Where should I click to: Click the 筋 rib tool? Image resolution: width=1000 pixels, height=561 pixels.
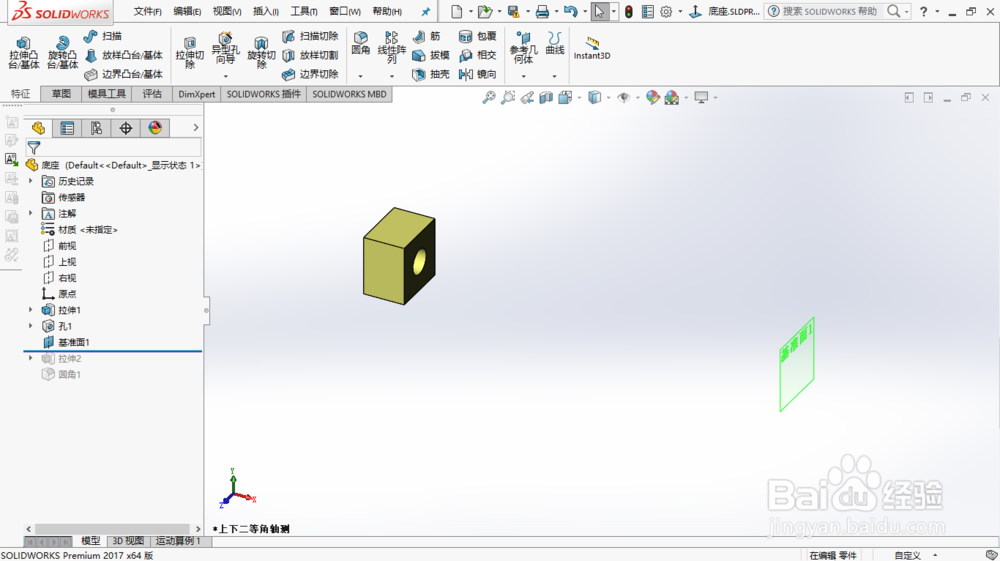coord(427,36)
